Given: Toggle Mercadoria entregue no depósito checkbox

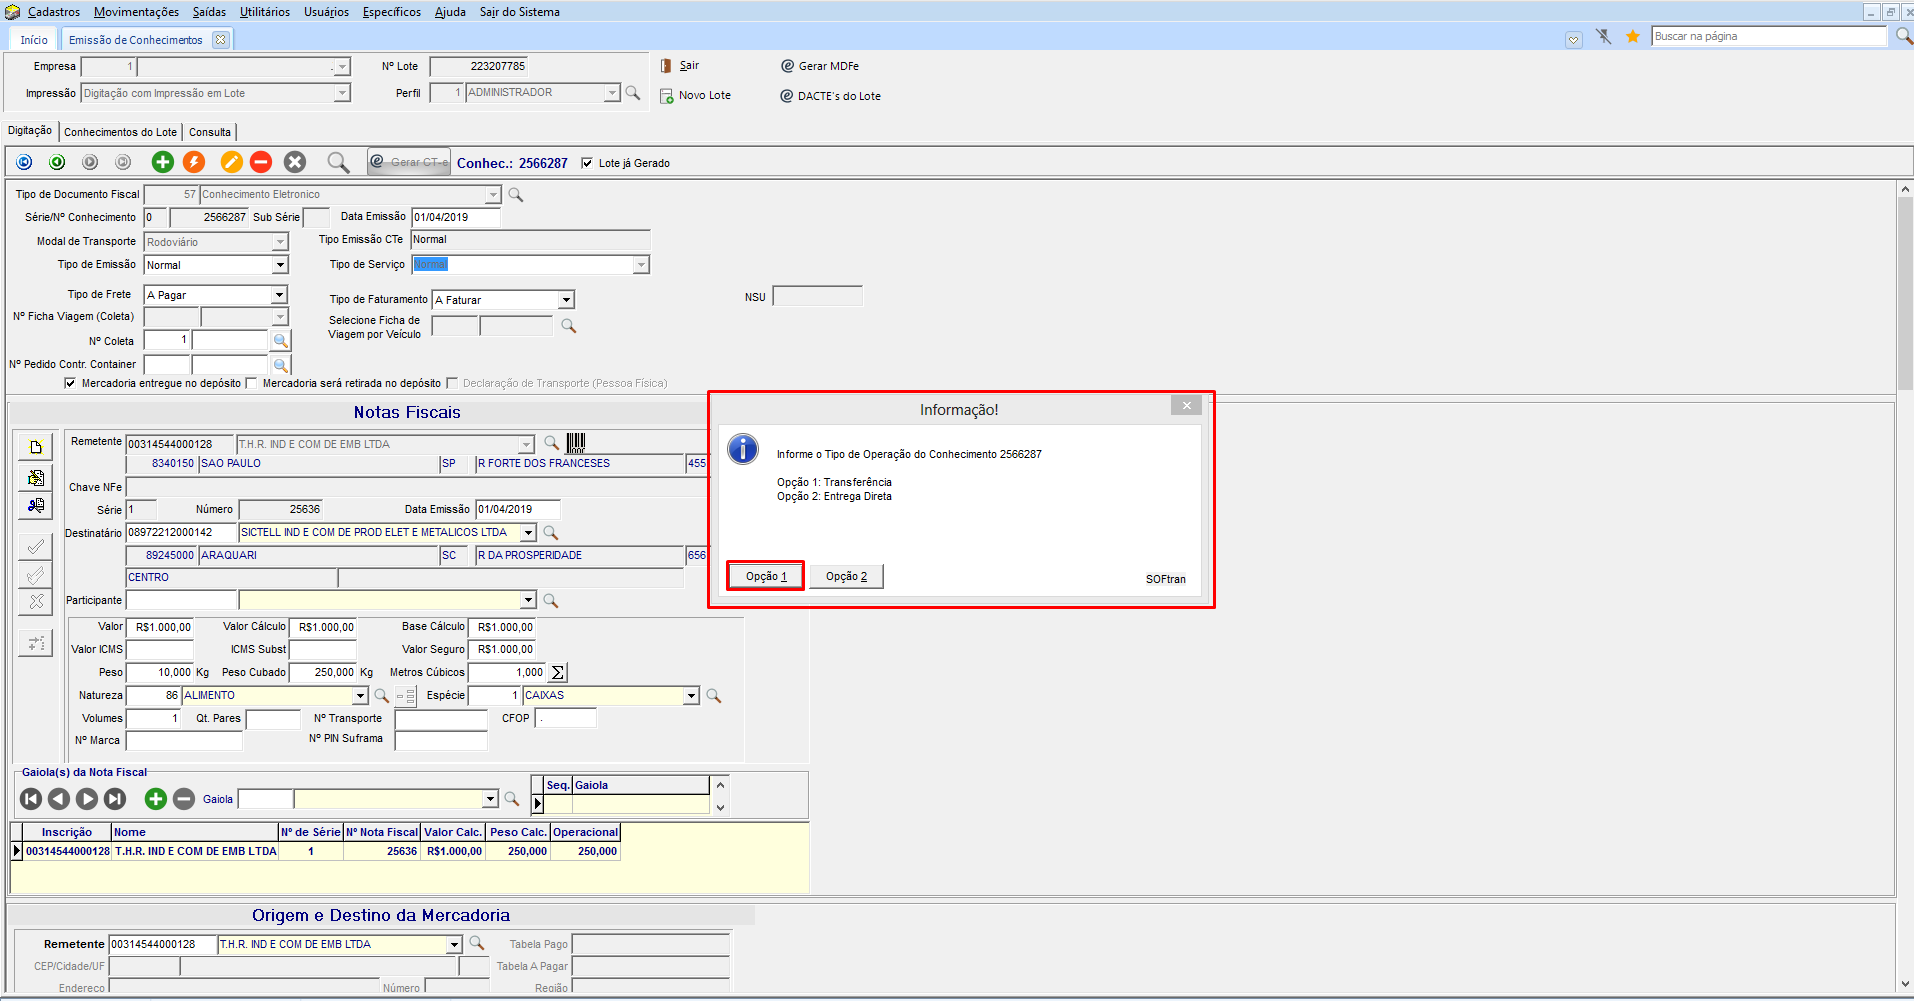Looking at the screenshot, I should click(70, 383).
